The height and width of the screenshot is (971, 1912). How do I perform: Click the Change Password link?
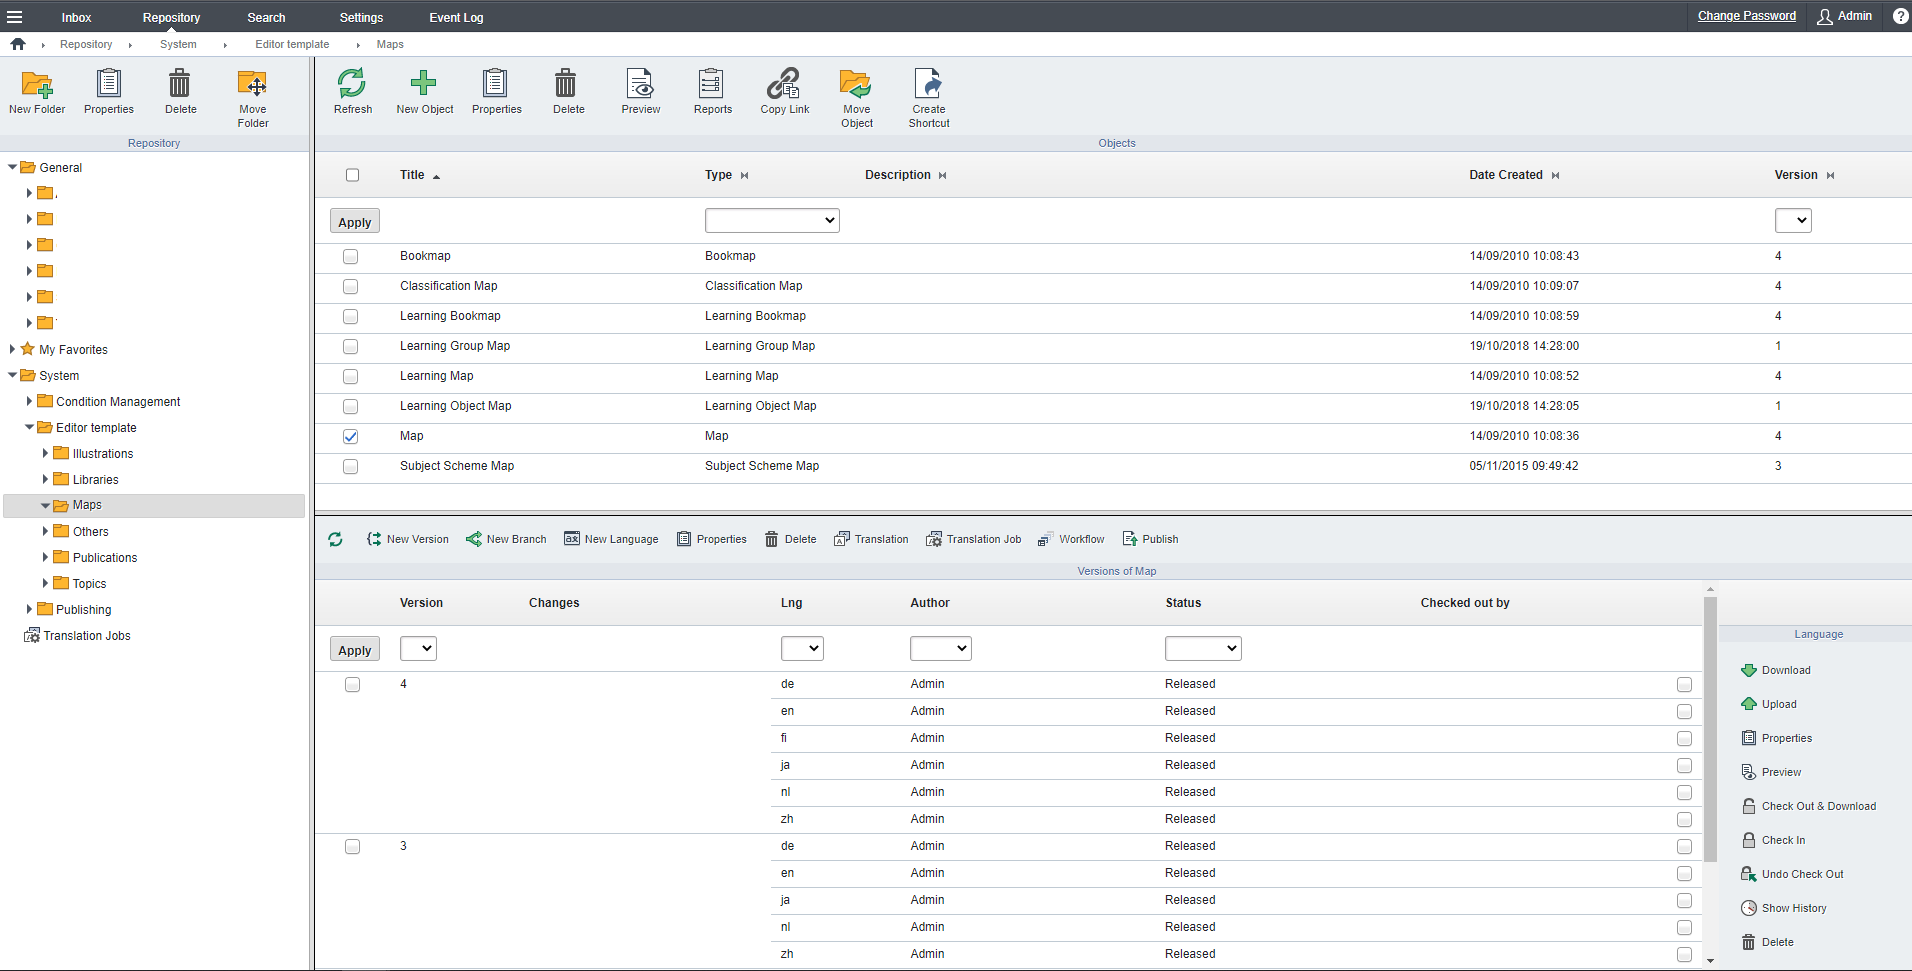pyautogui.click(x=1747, y=15)
